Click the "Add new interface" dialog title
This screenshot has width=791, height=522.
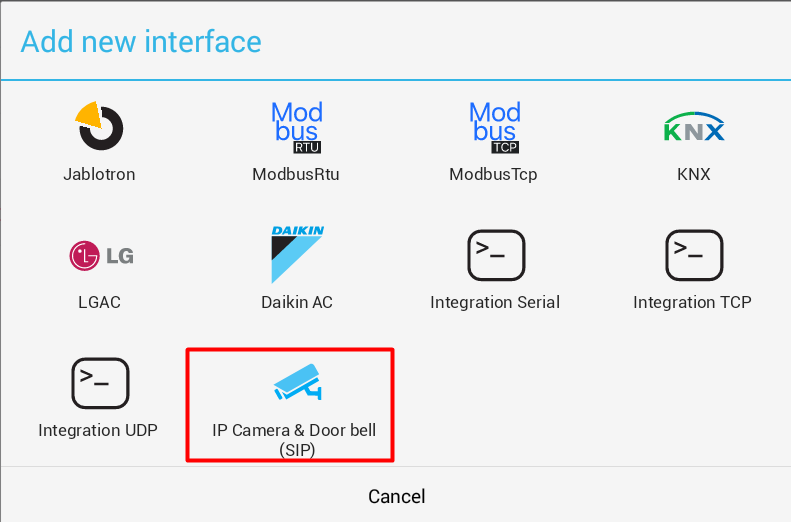pyautogui.click(x=141, y=41)
